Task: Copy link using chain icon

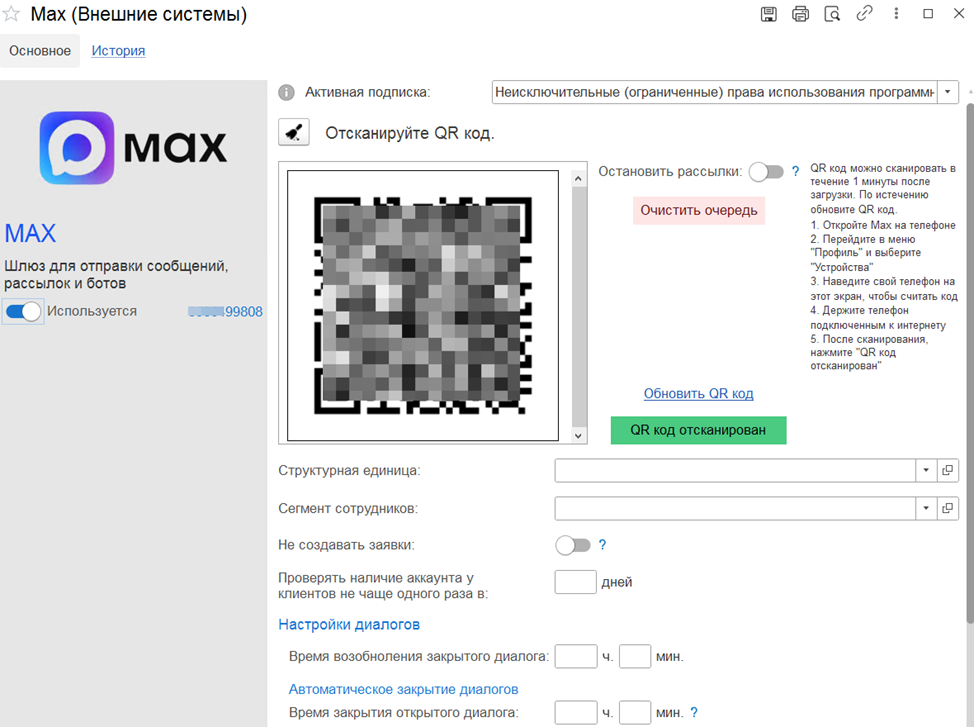Action: 864,14
